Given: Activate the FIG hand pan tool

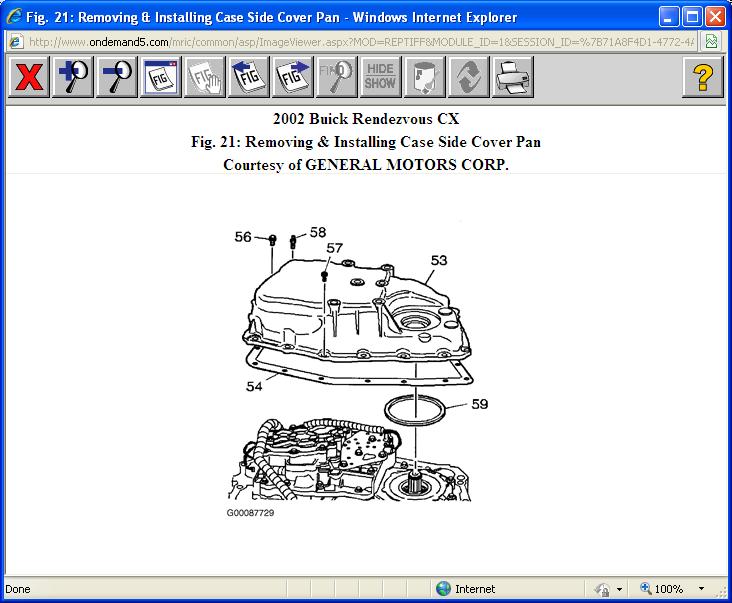Looking at the screenshot, I should click(205, 77).
